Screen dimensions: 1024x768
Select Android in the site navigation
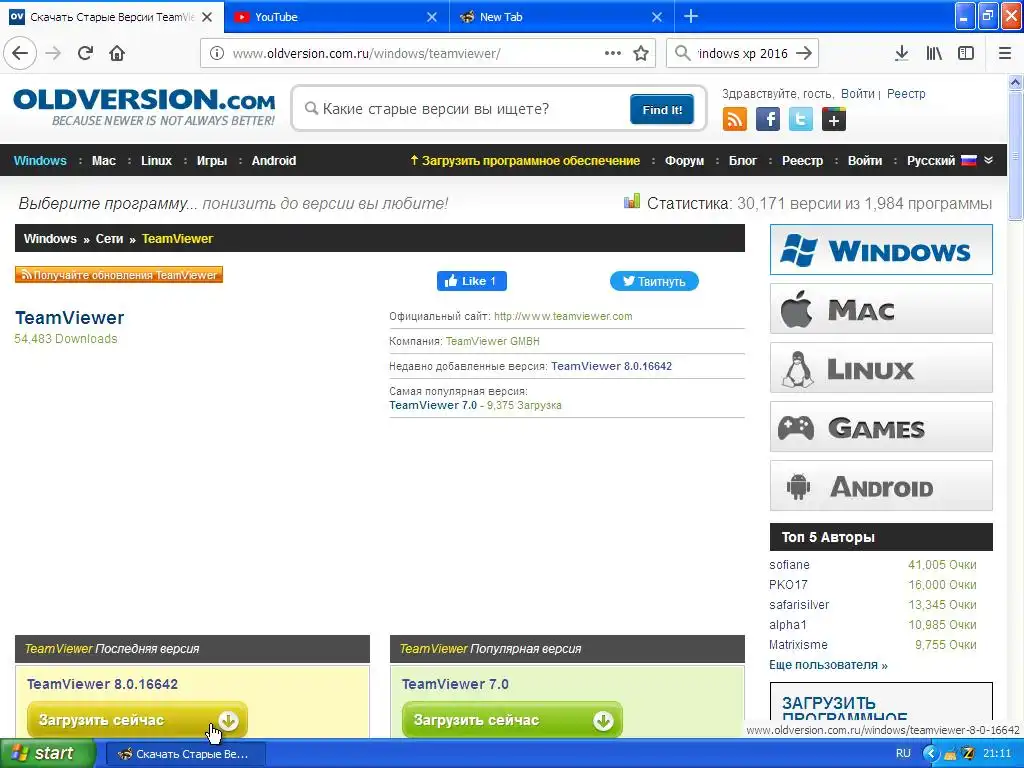[274, 161]
